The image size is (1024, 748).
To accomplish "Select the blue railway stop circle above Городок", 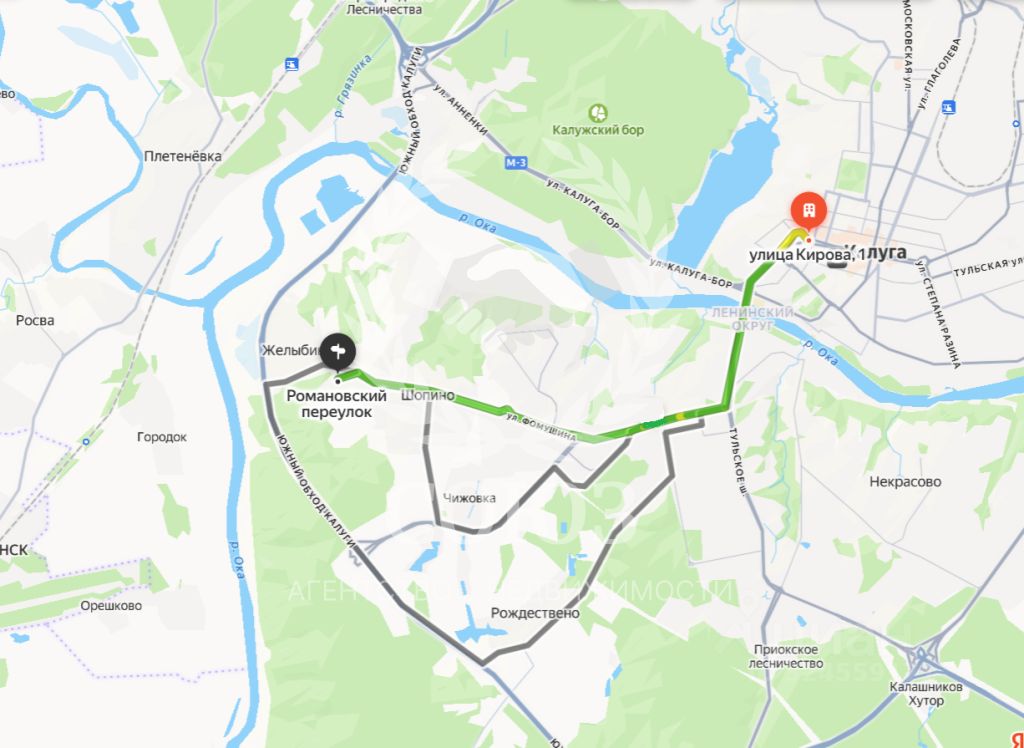I will point(86,442).
